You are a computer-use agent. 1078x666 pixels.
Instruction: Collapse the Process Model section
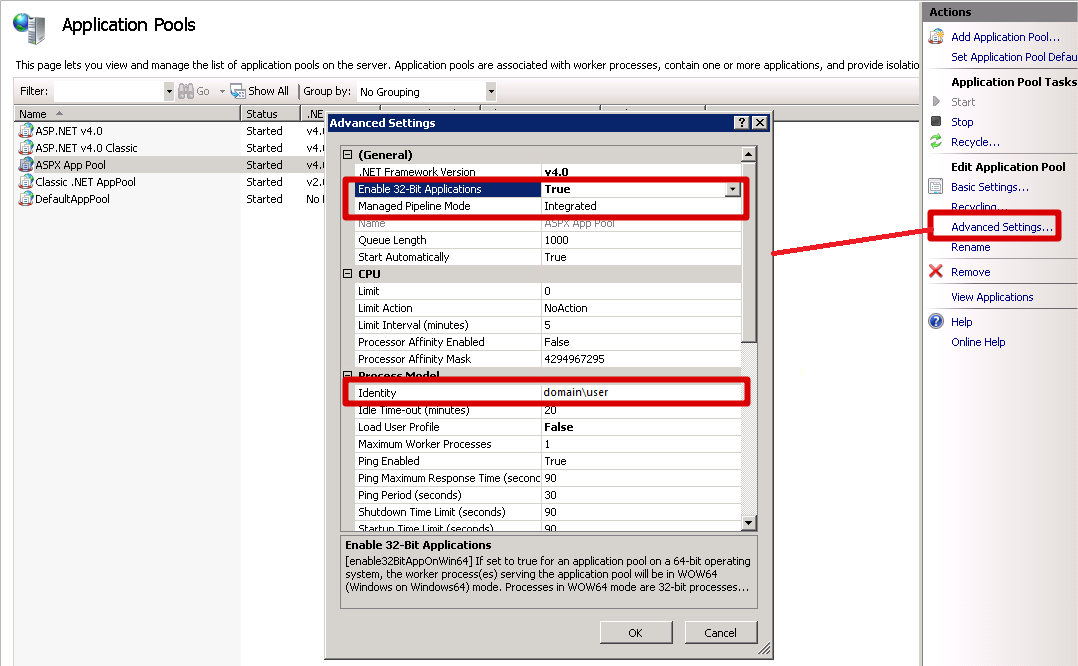coord(348,375)
